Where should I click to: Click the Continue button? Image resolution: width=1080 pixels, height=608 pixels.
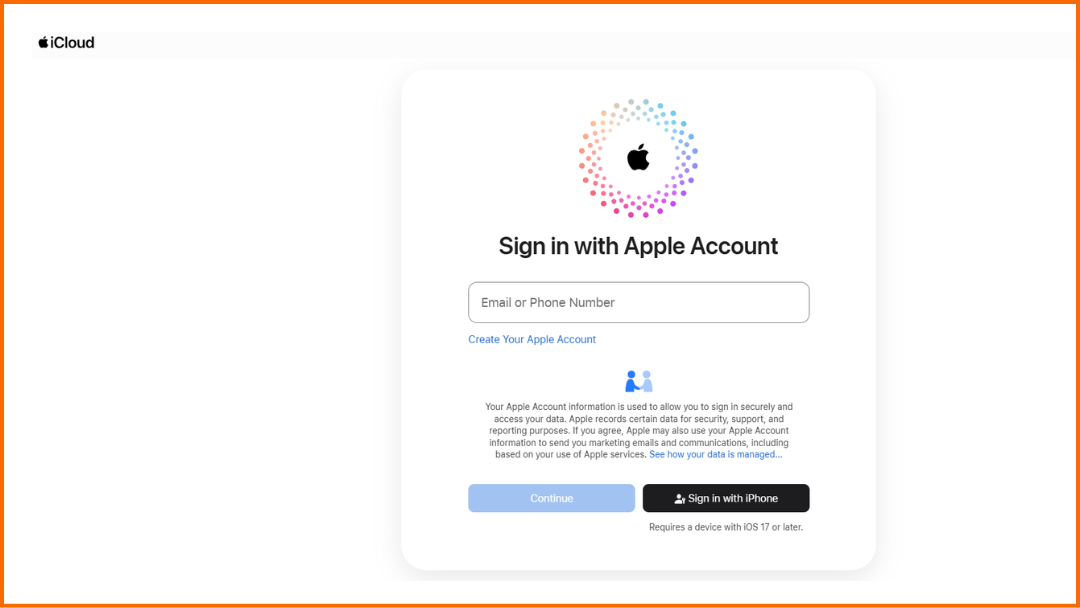(551, 498)
